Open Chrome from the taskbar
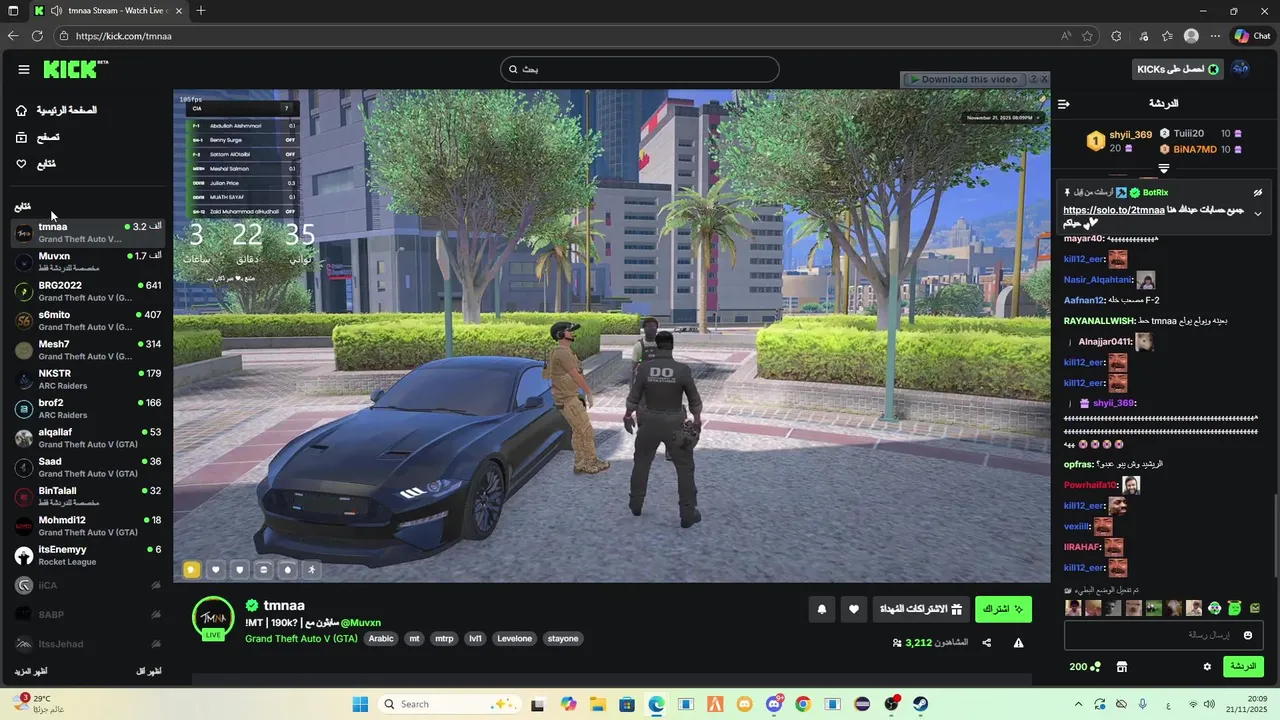The width and height of the screenshot is (1280, 720). point(803,704)
